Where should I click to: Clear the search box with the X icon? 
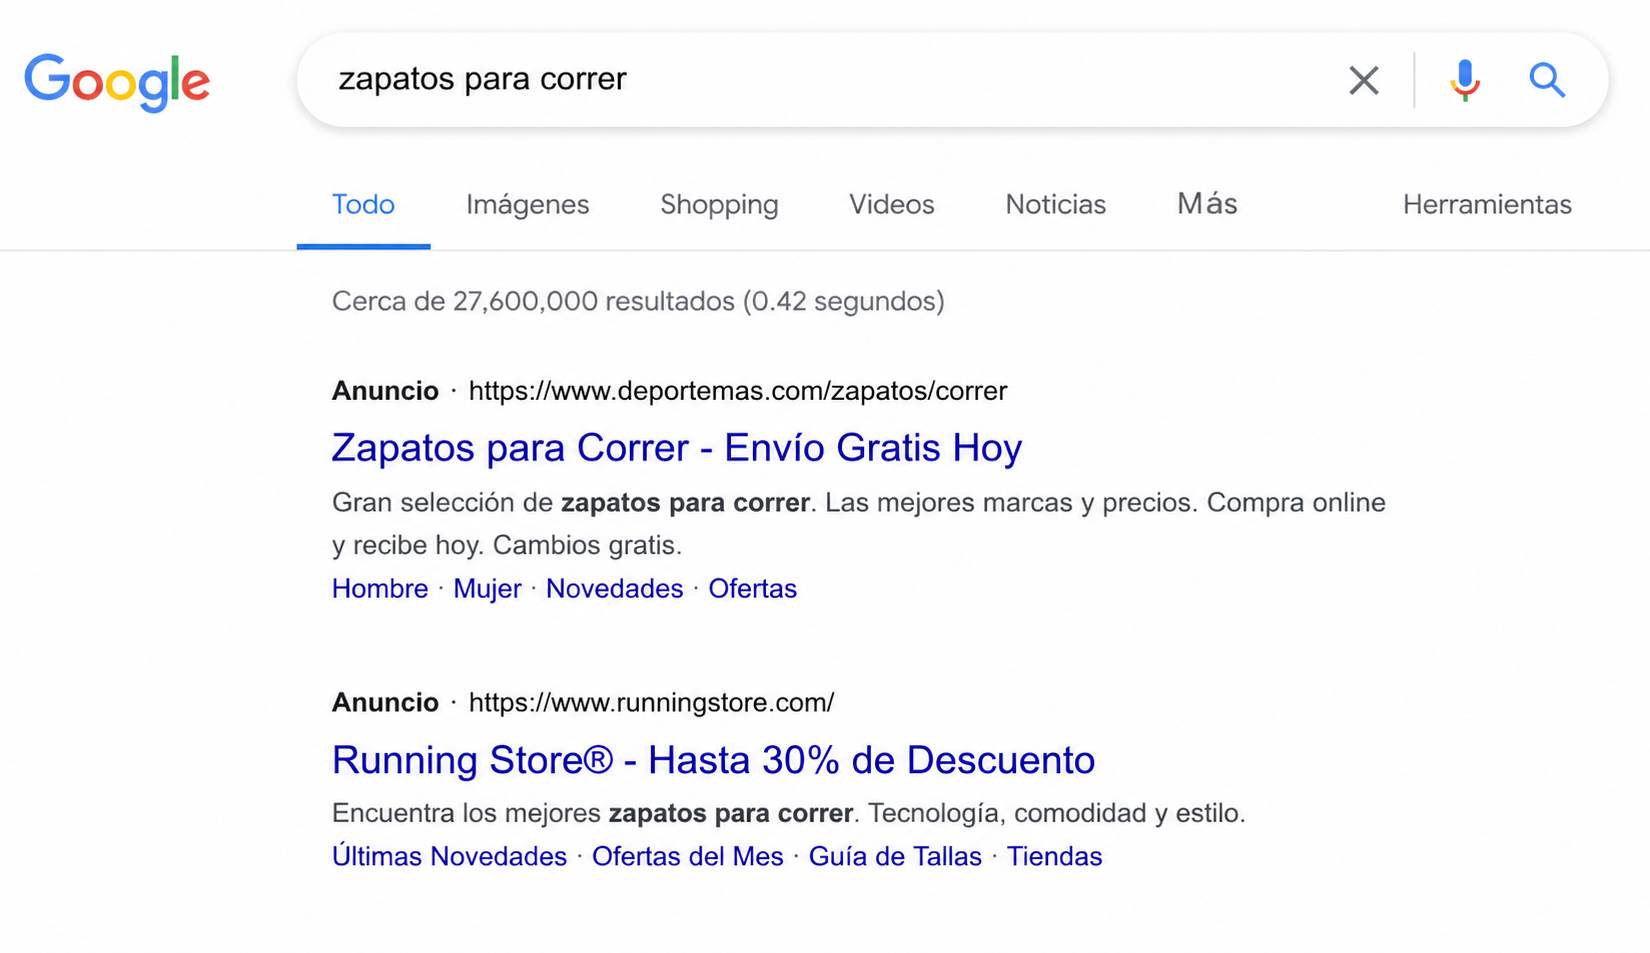click(x=1363, y=80)
